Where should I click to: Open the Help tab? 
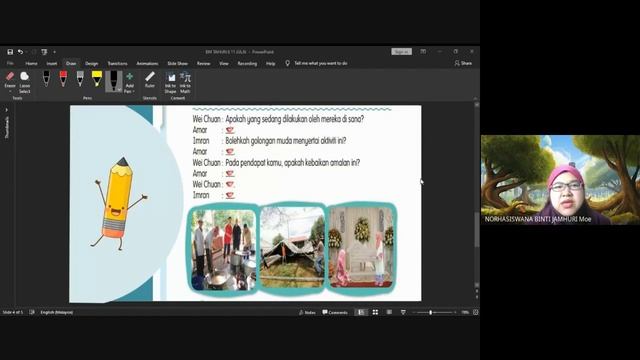(270, 63)
